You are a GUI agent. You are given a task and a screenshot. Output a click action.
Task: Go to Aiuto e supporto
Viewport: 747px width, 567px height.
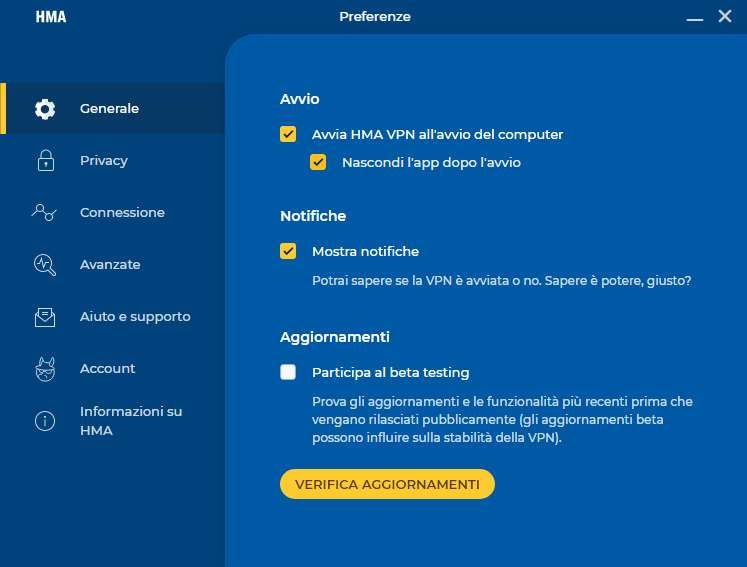coord(112,316)
